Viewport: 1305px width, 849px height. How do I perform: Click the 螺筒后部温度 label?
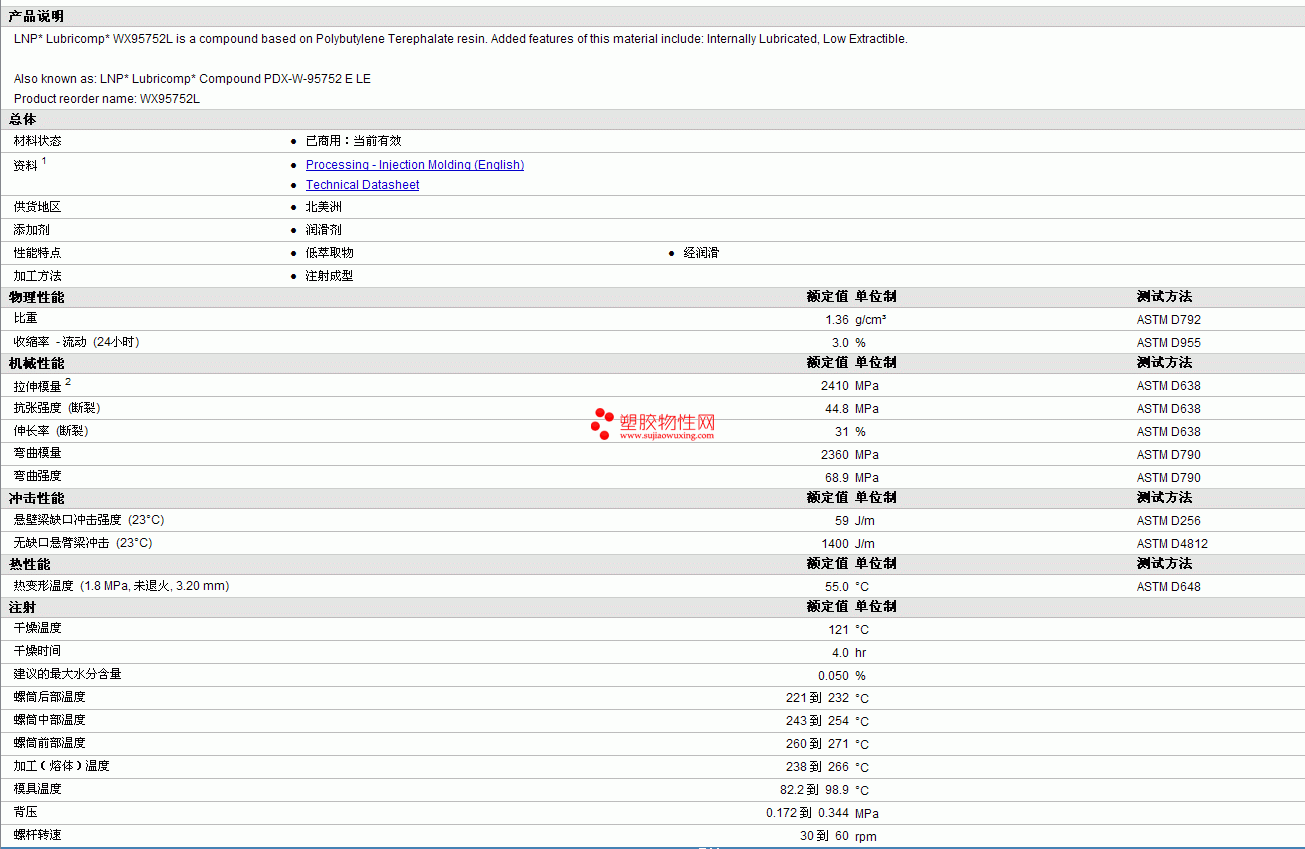point(49,697)
